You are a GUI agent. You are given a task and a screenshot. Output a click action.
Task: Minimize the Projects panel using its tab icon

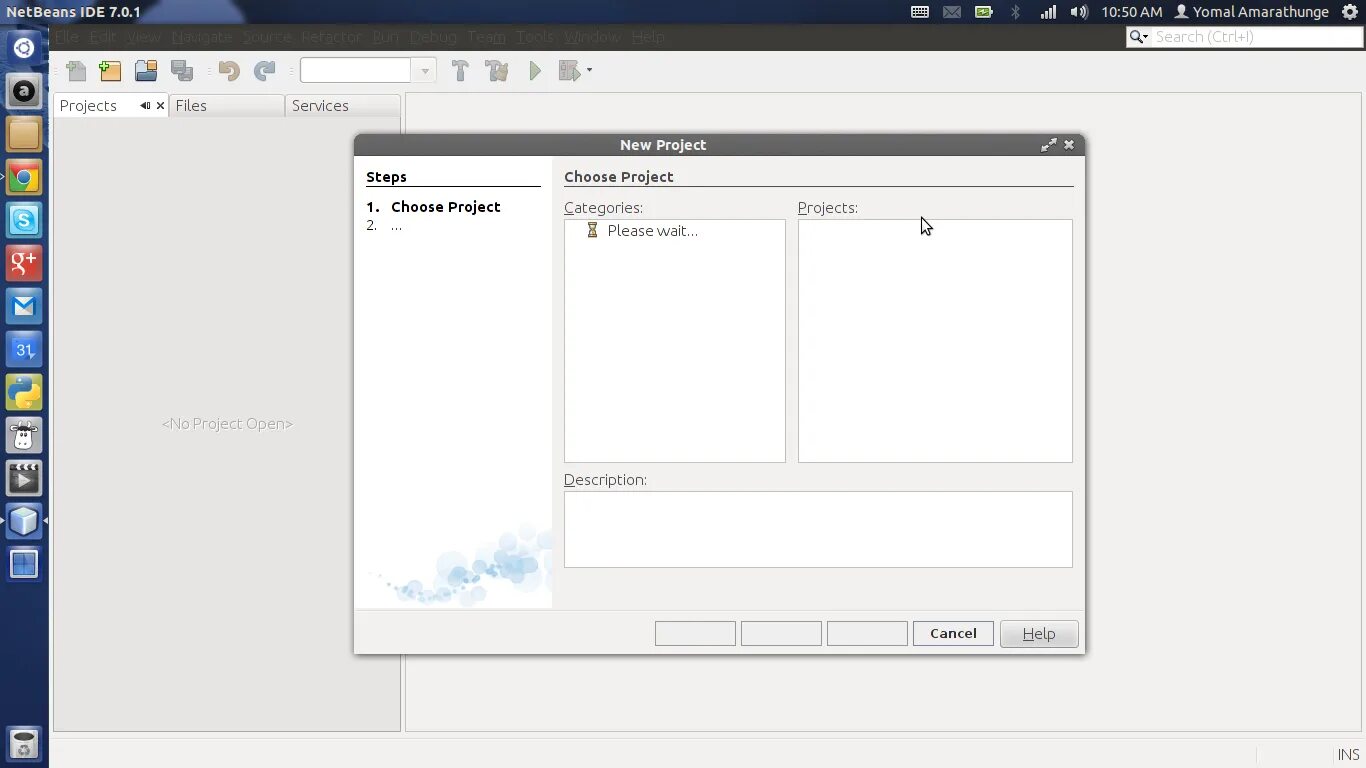(145, 105)
